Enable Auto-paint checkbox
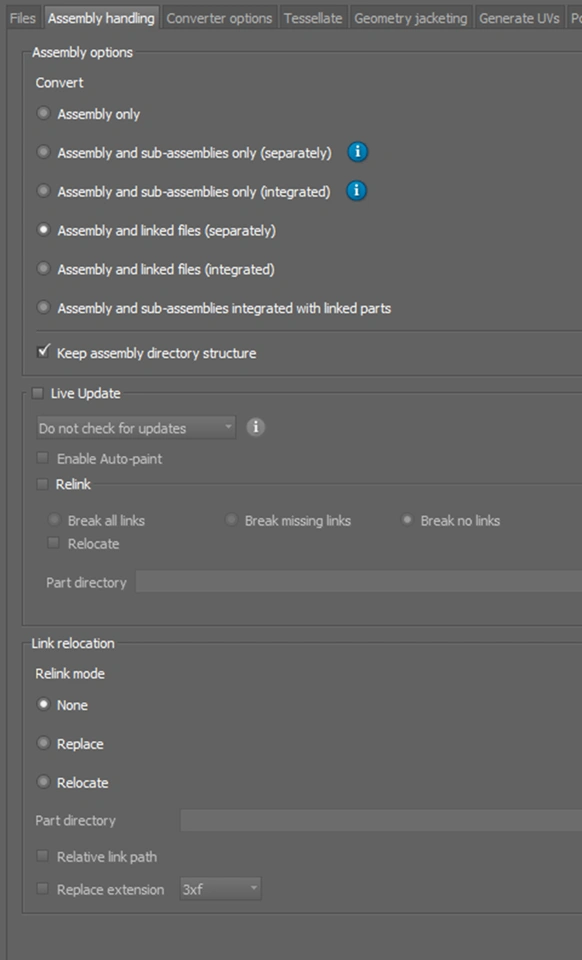 click(42, 458)
